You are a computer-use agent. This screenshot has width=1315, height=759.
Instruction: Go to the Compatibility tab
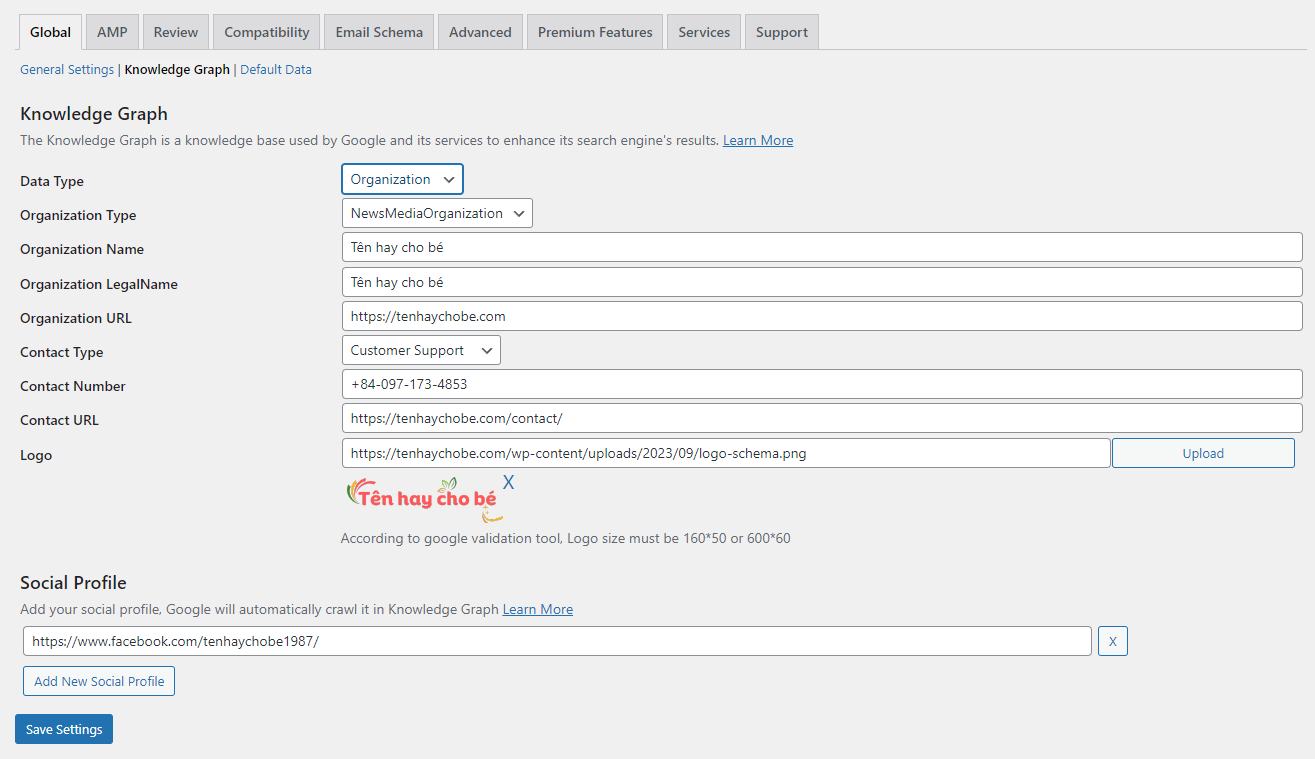coord(266,32)
